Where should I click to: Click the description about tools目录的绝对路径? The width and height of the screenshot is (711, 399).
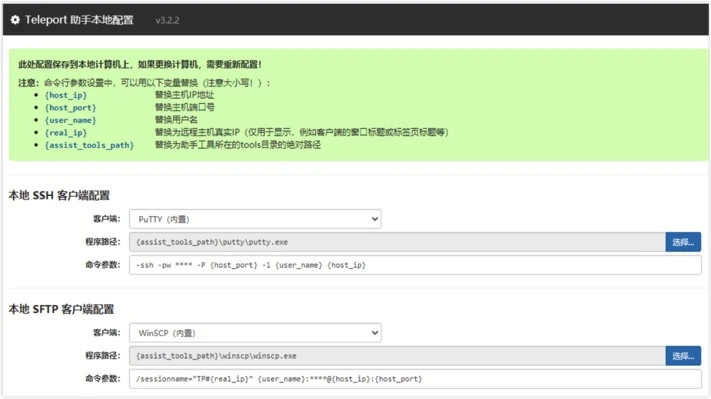[238, 145]
